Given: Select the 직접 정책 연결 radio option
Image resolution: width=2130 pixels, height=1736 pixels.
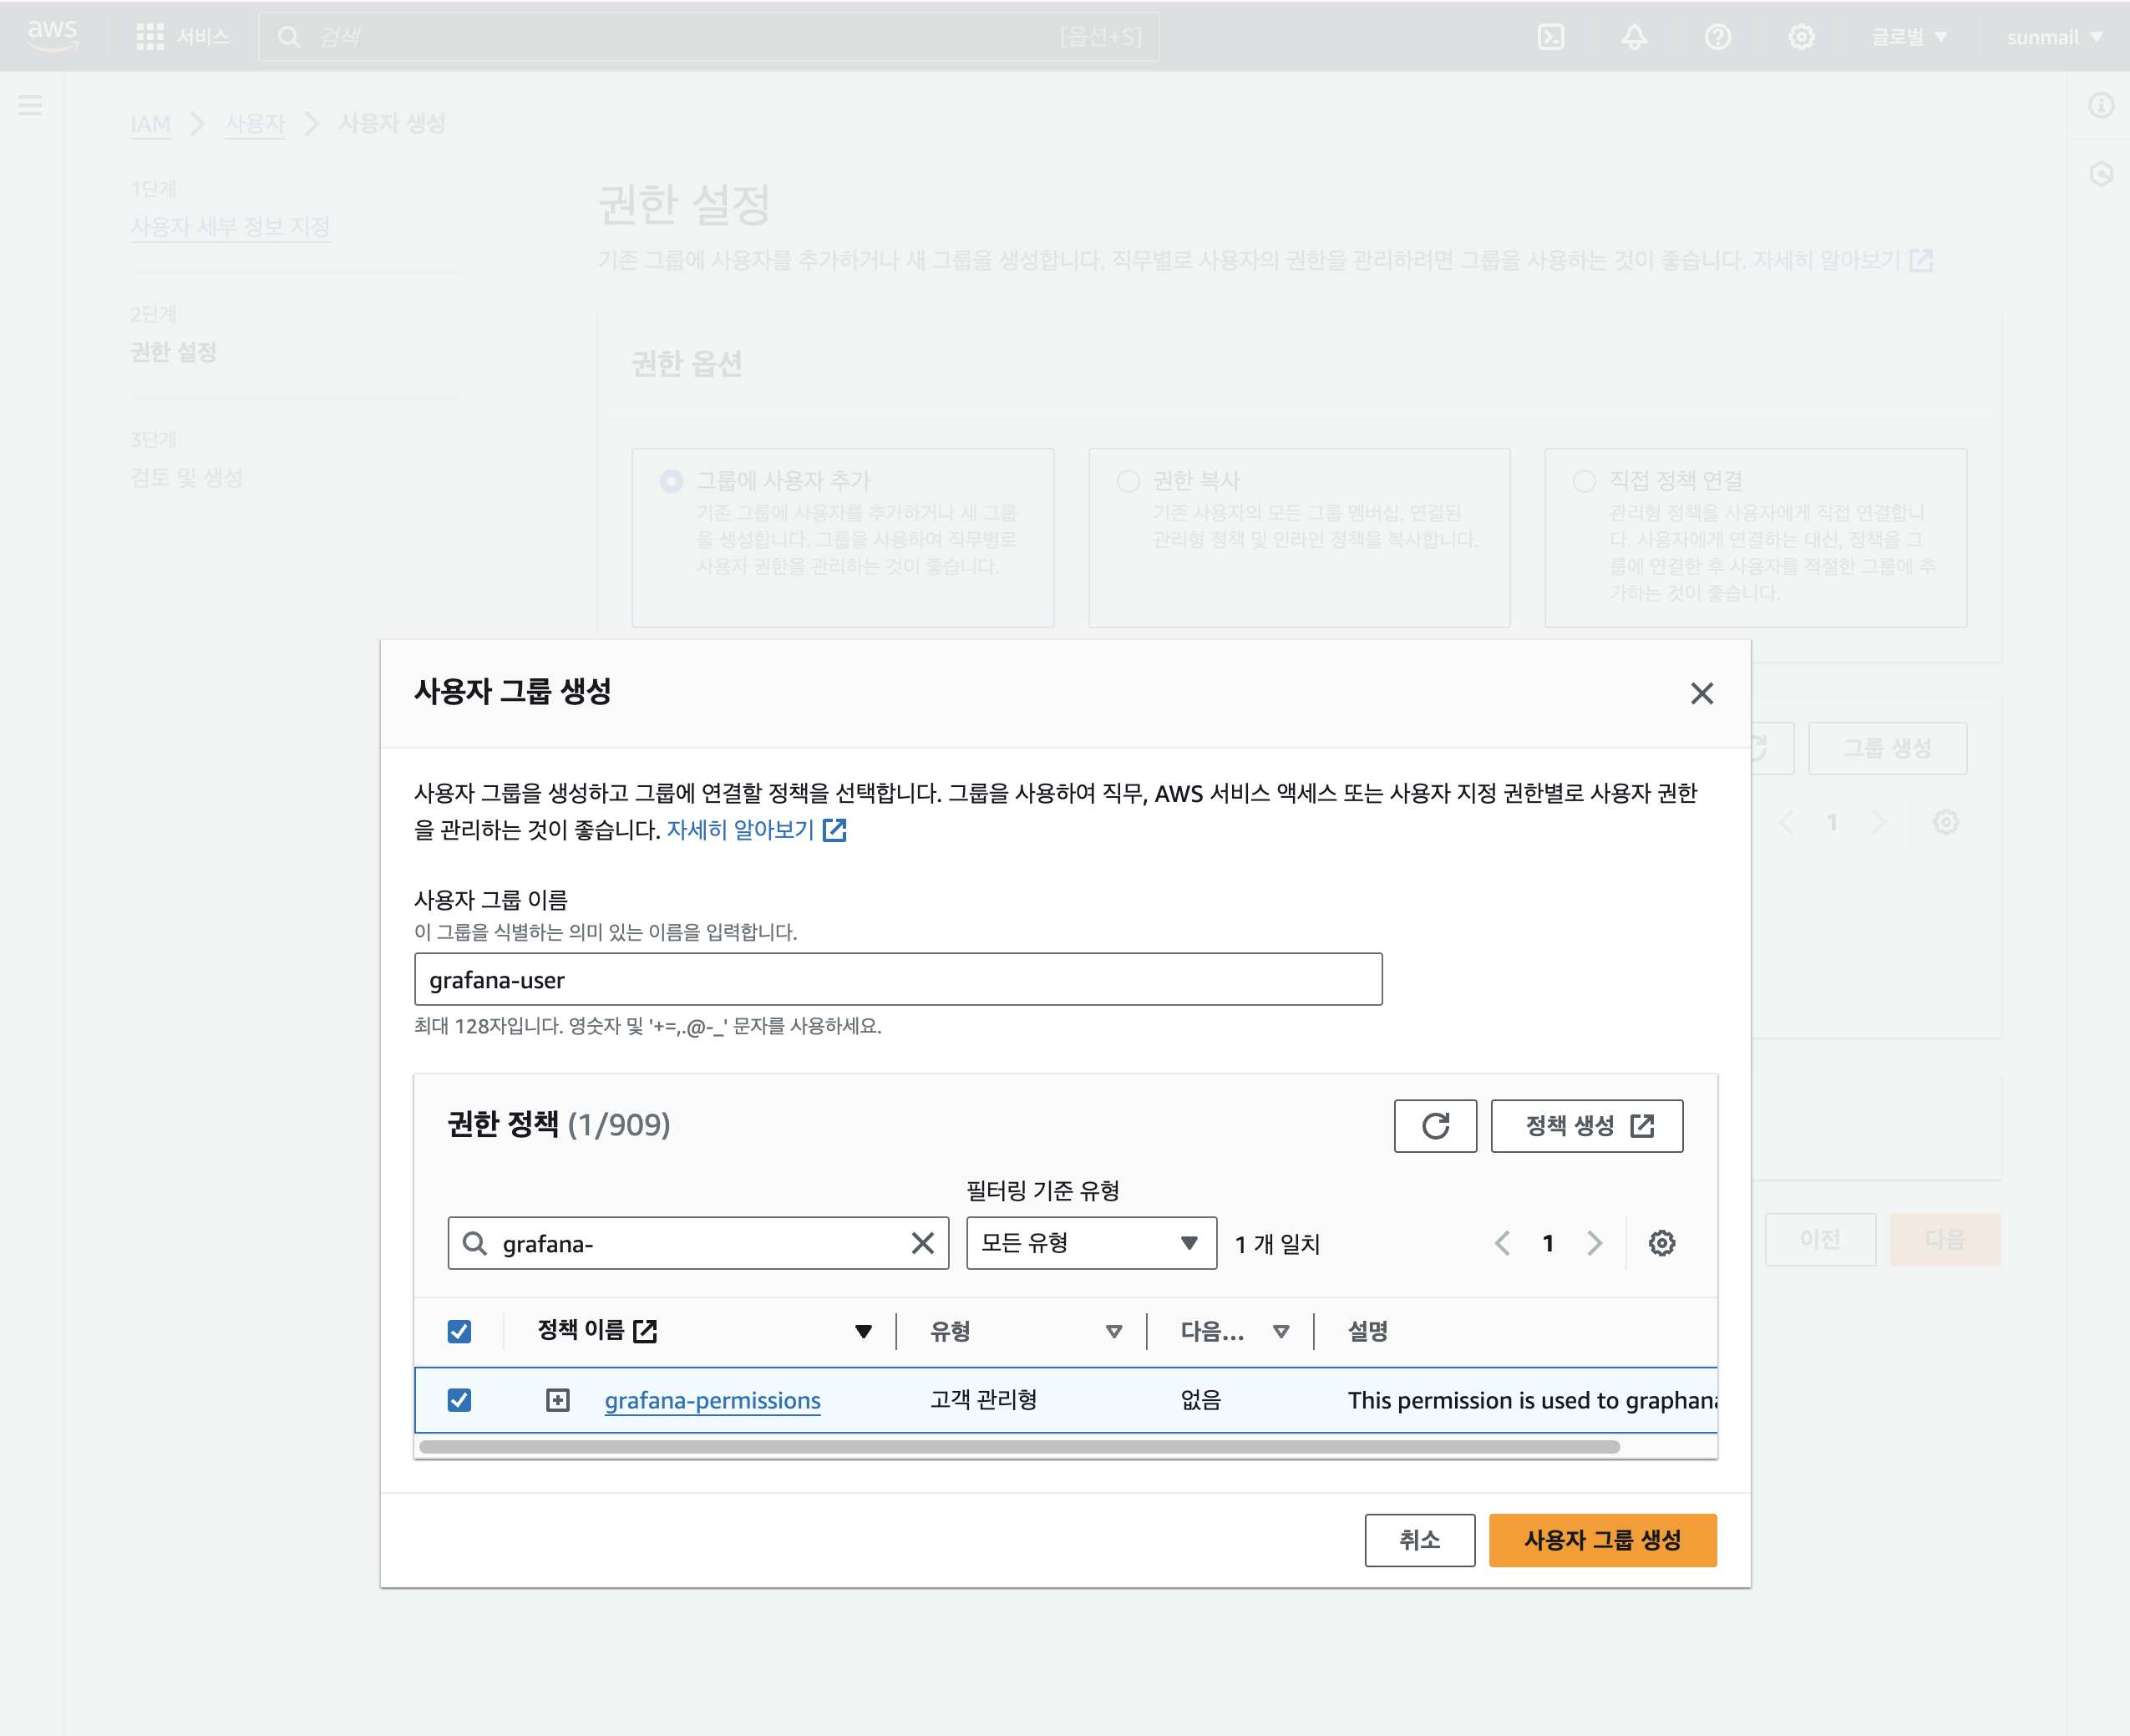Looking at the screenshot, I should point(1584,481).
